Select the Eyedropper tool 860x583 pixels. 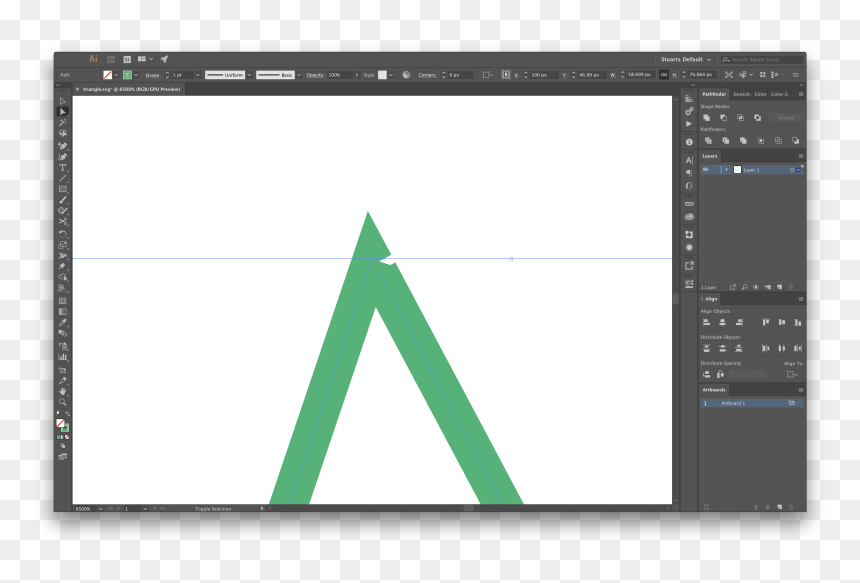(63, 322)
